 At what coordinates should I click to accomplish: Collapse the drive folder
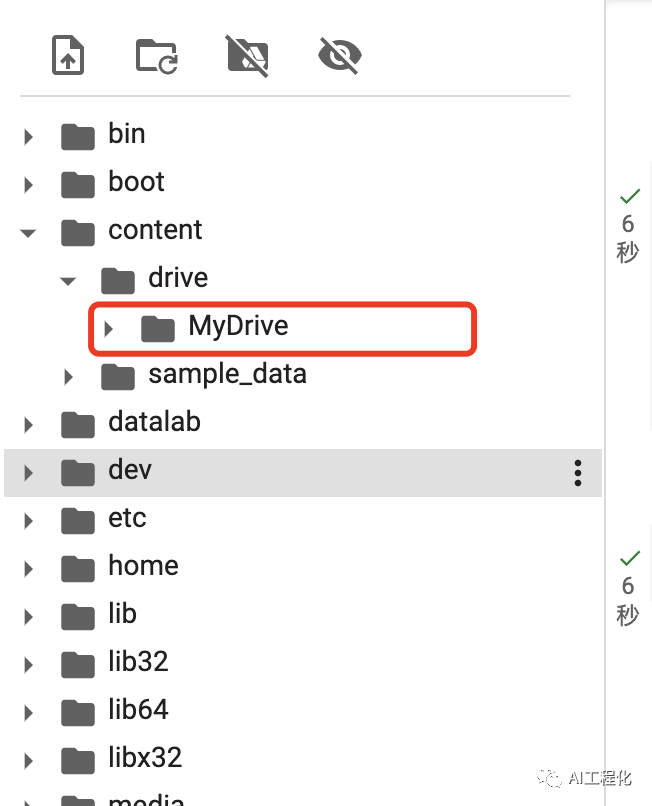[x=68, y=280]
